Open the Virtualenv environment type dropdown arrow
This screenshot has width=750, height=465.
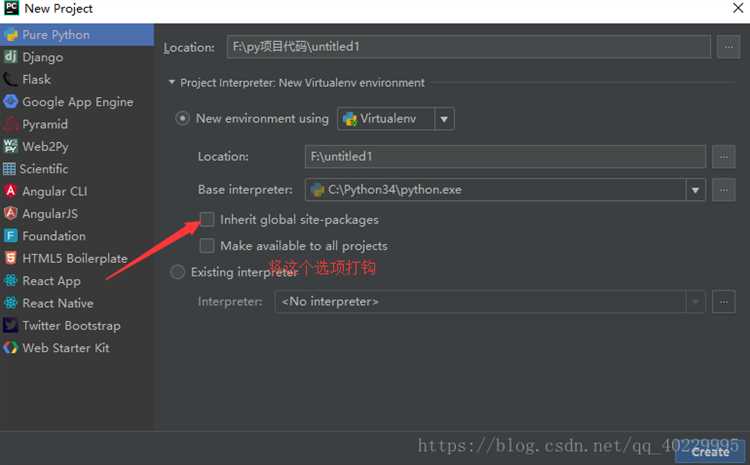tap(444, 119)
